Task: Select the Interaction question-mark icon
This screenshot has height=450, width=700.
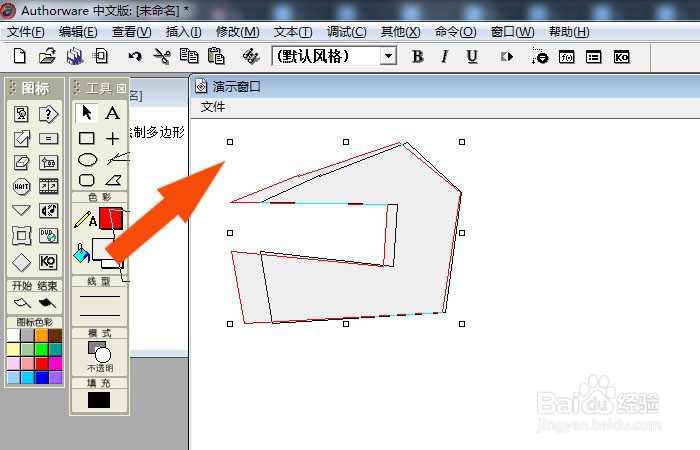Action: coord(48,114)
